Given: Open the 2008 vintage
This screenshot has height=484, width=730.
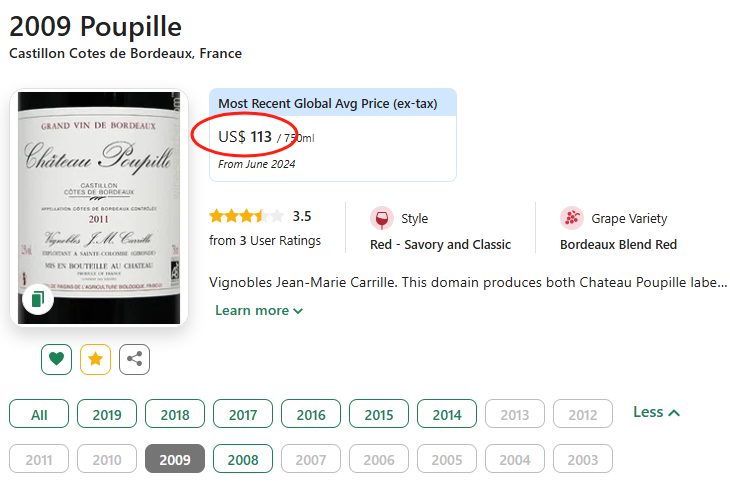Looking at the screenshot, I should tap(243, 460).
